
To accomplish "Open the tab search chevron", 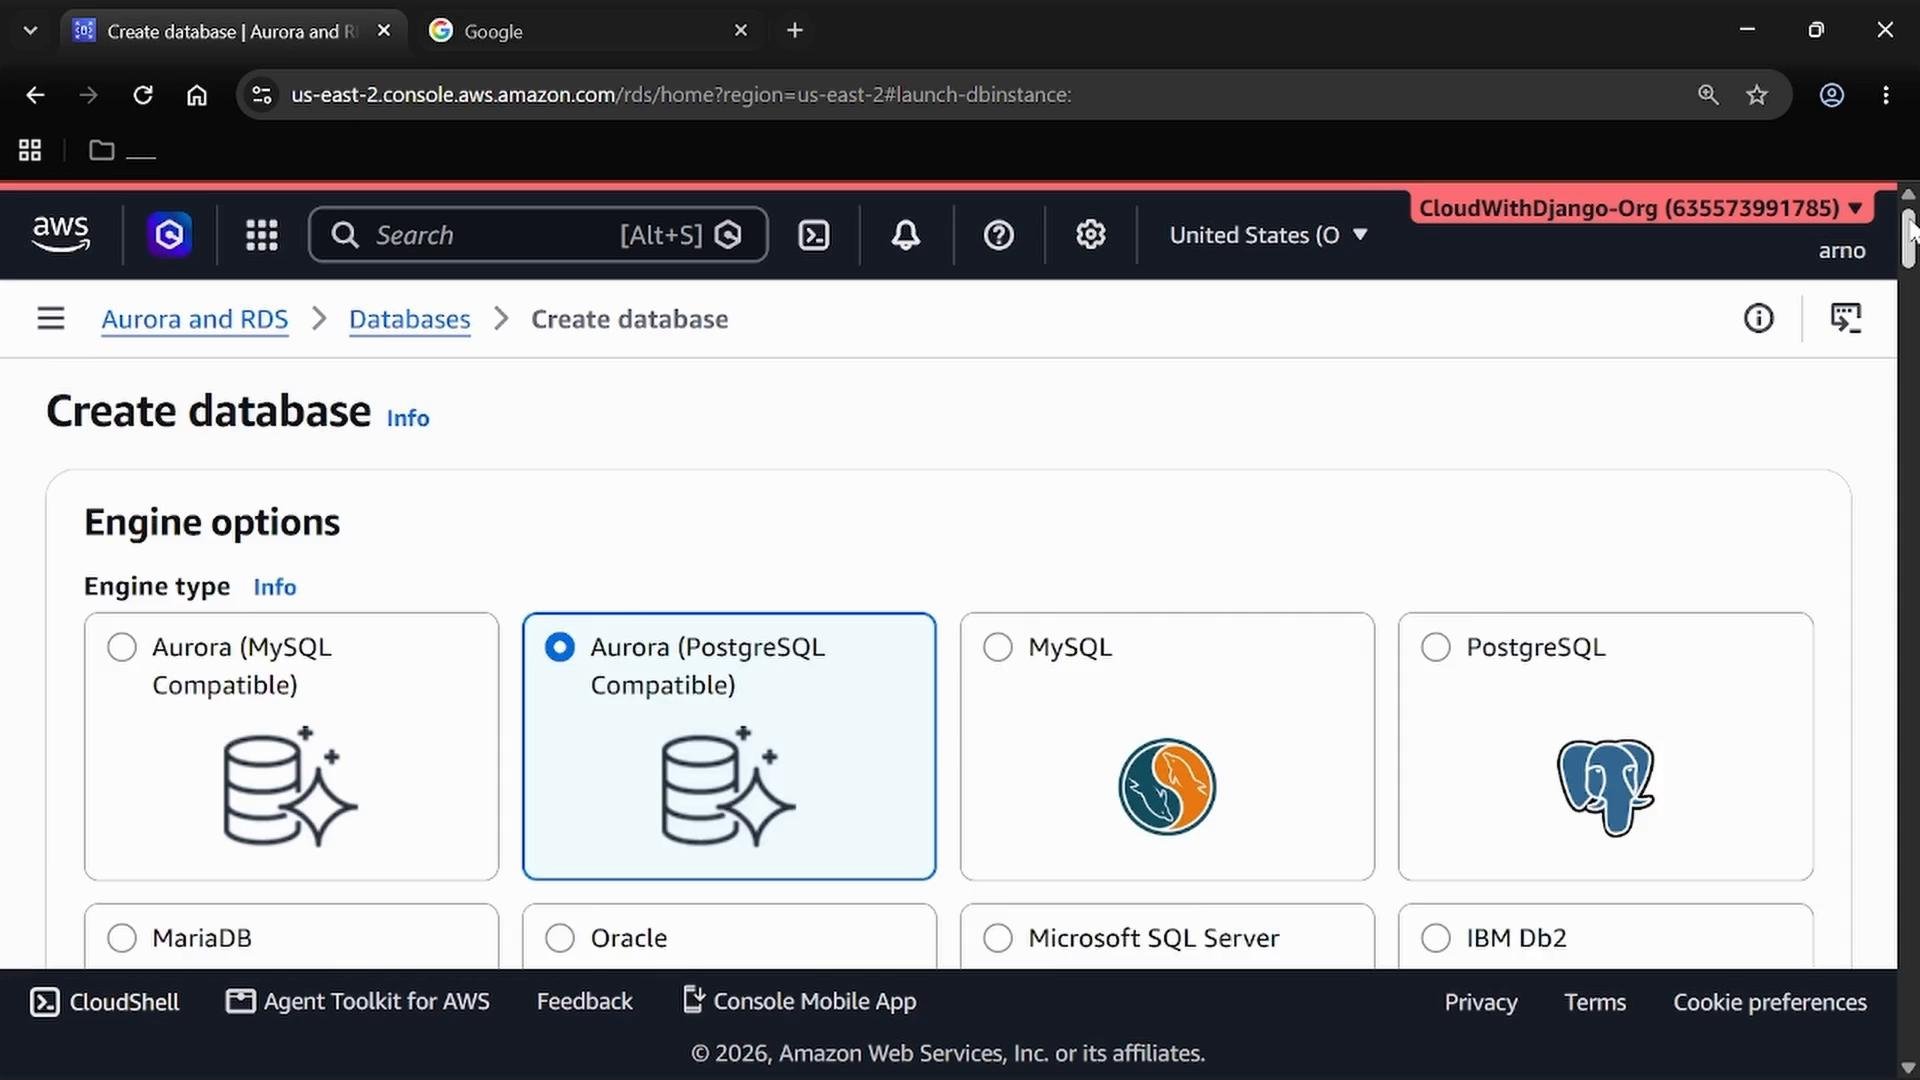I will 30,30.
